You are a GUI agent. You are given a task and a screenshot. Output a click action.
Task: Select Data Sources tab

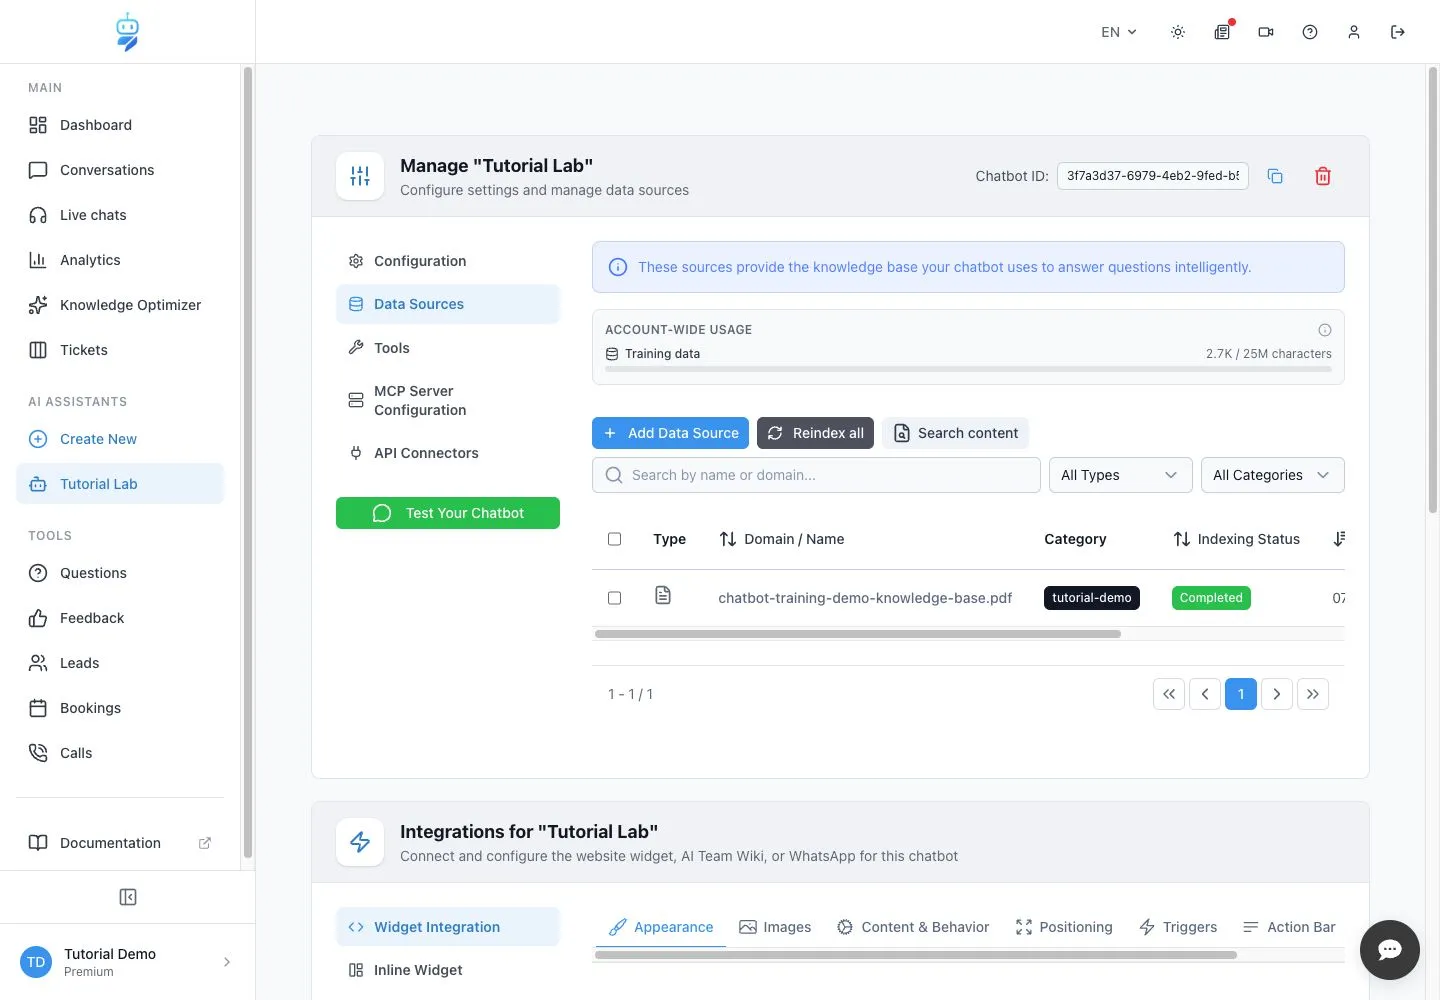pos(448,304)
